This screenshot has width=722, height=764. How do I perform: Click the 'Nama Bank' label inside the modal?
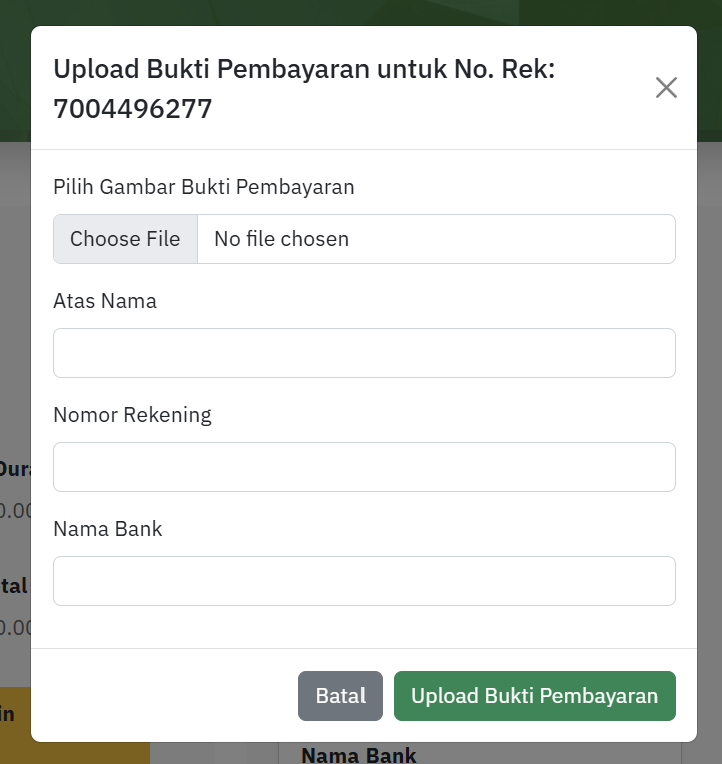click(x=108, y=529)
